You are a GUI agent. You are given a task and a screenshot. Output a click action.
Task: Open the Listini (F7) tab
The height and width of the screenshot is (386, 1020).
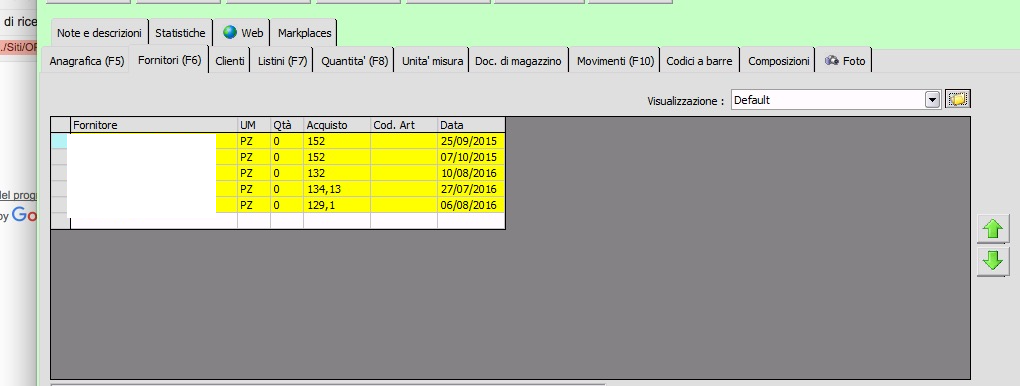click(282, 61)
